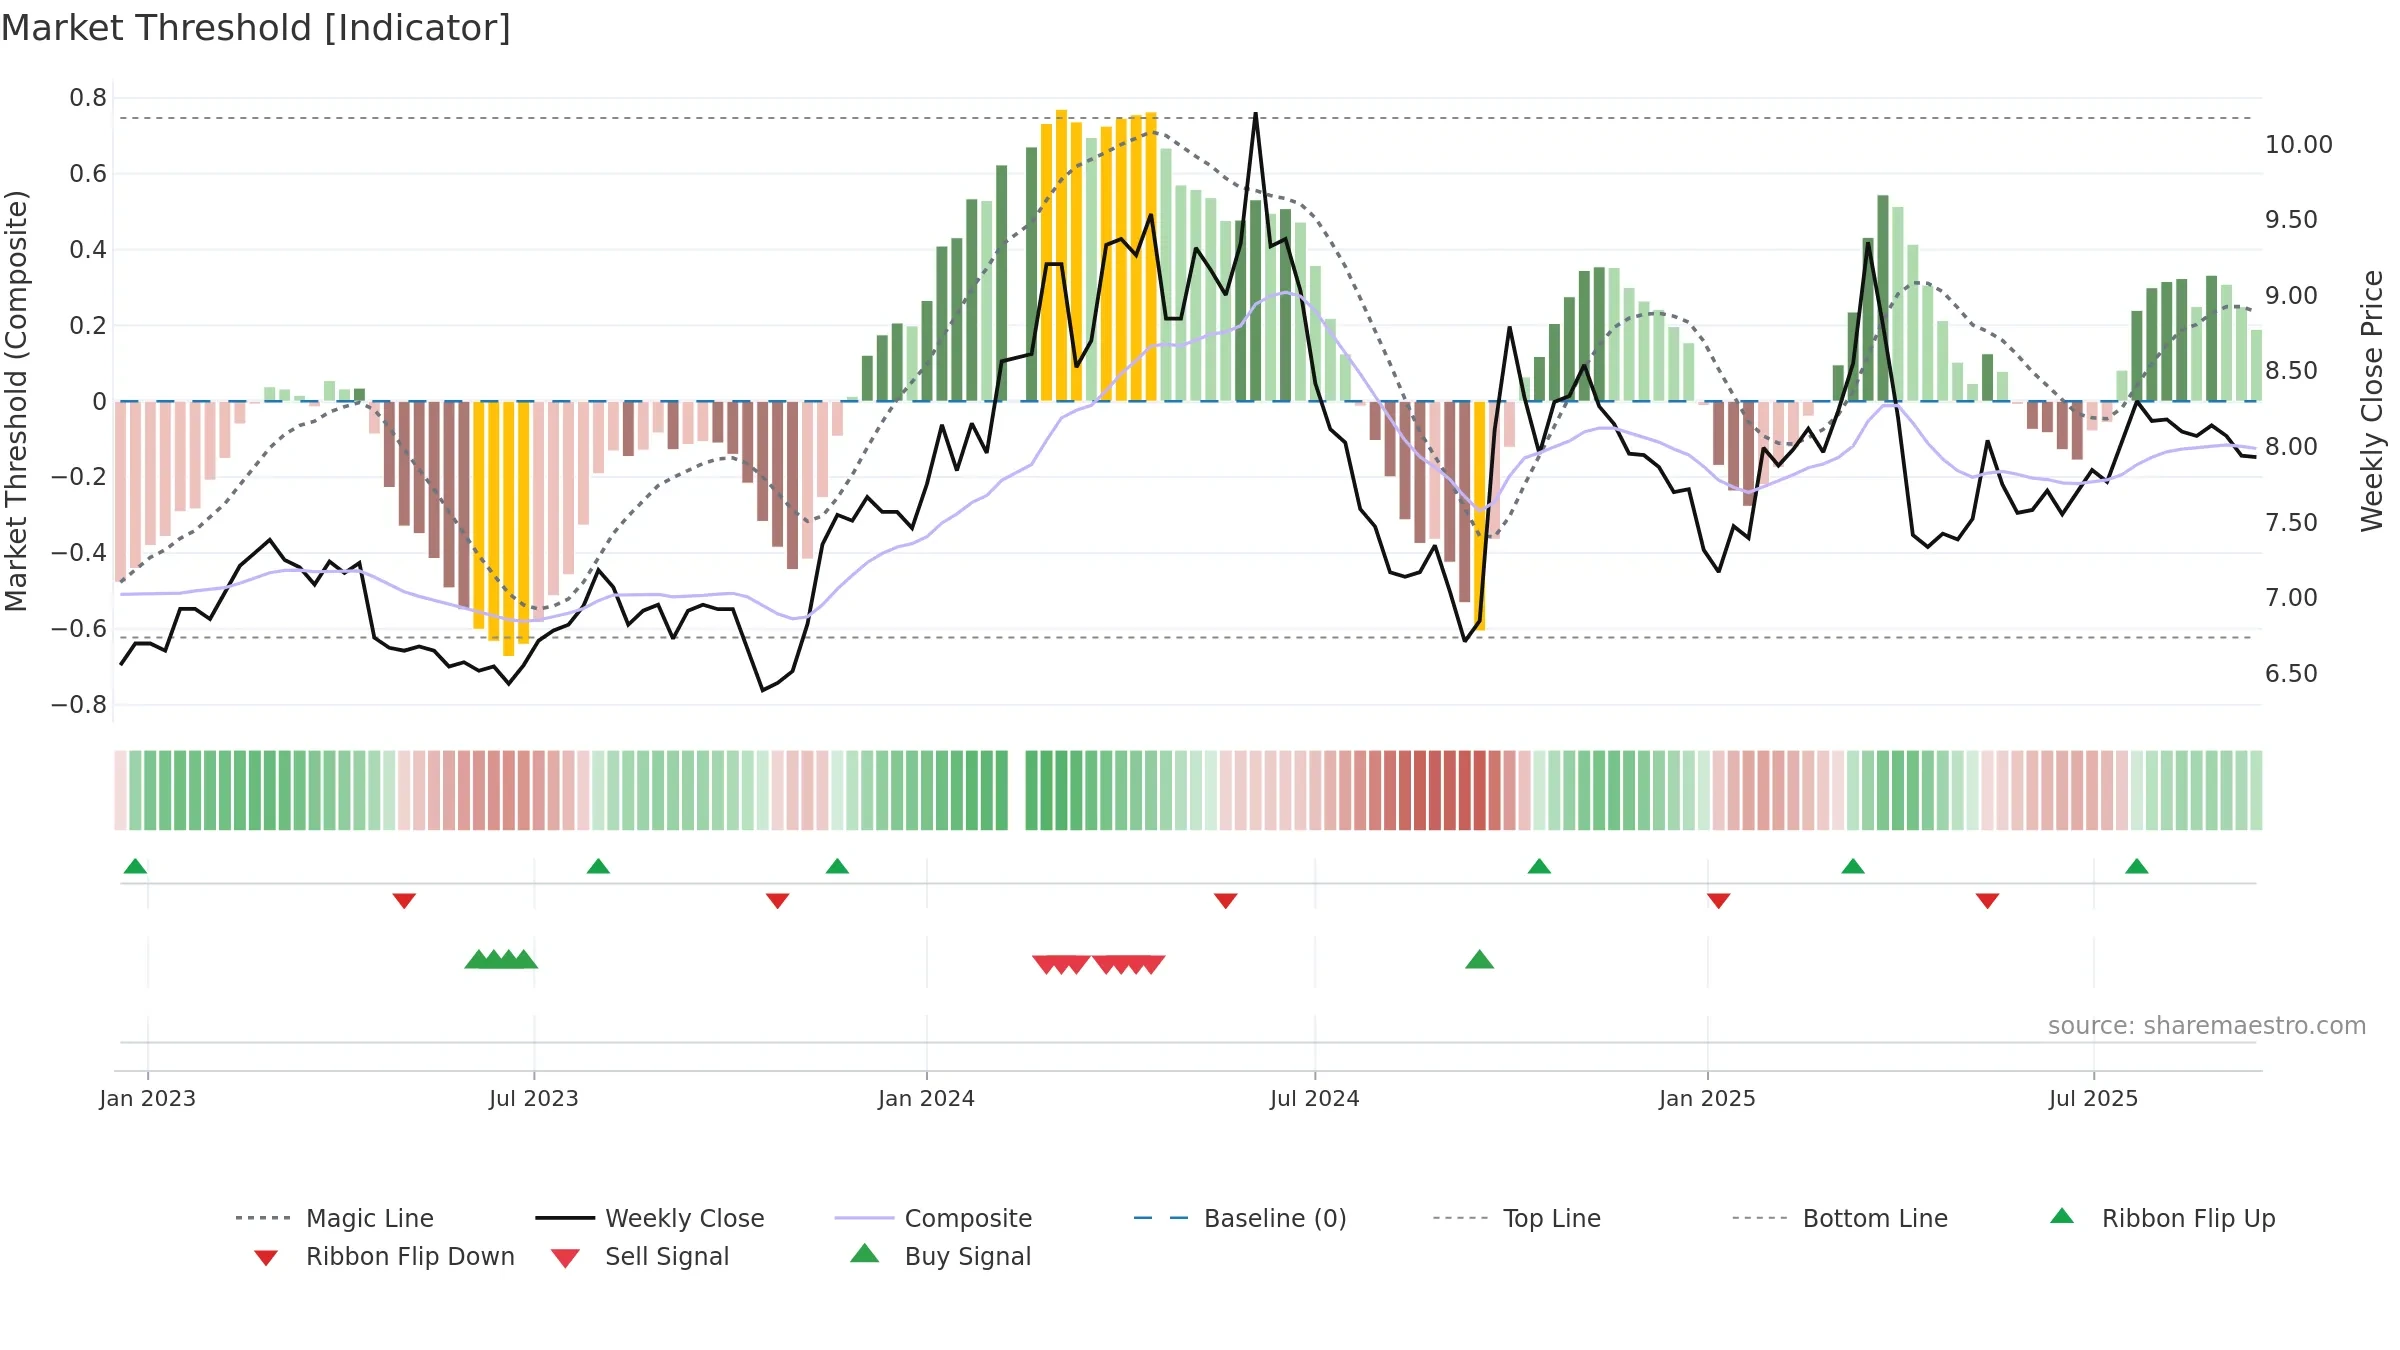Viewport: 2400px width, 1350px height.
Task: Toggle the Sell Signal legend entry
Action: (x=640, y=1256)
